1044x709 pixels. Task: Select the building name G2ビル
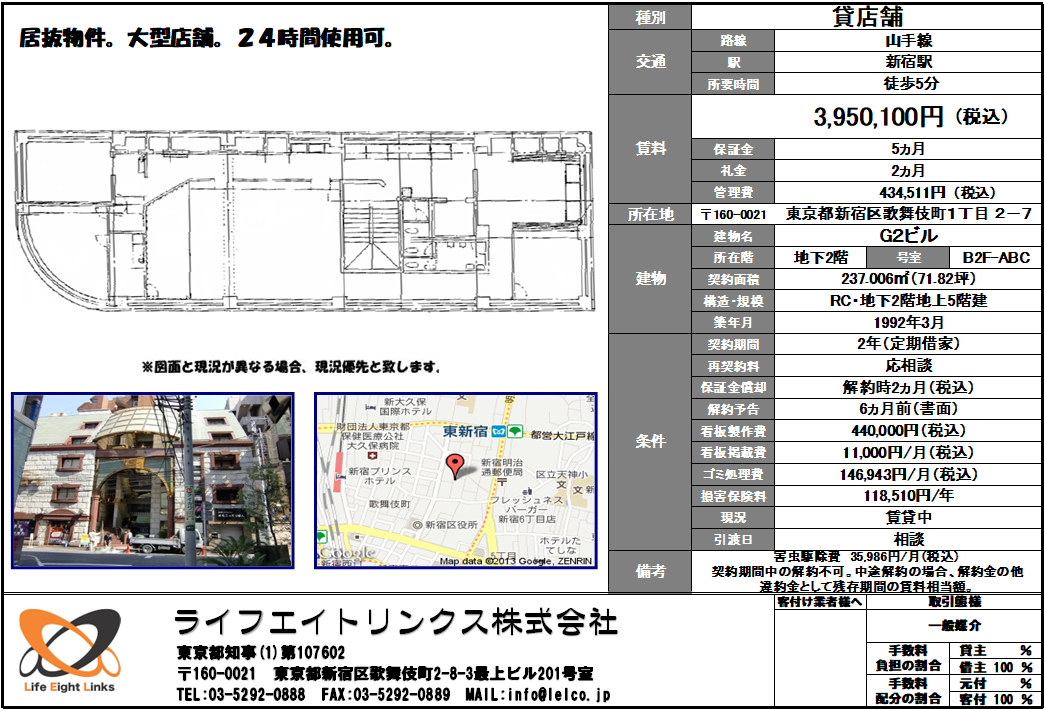click(x=908, y=236)
